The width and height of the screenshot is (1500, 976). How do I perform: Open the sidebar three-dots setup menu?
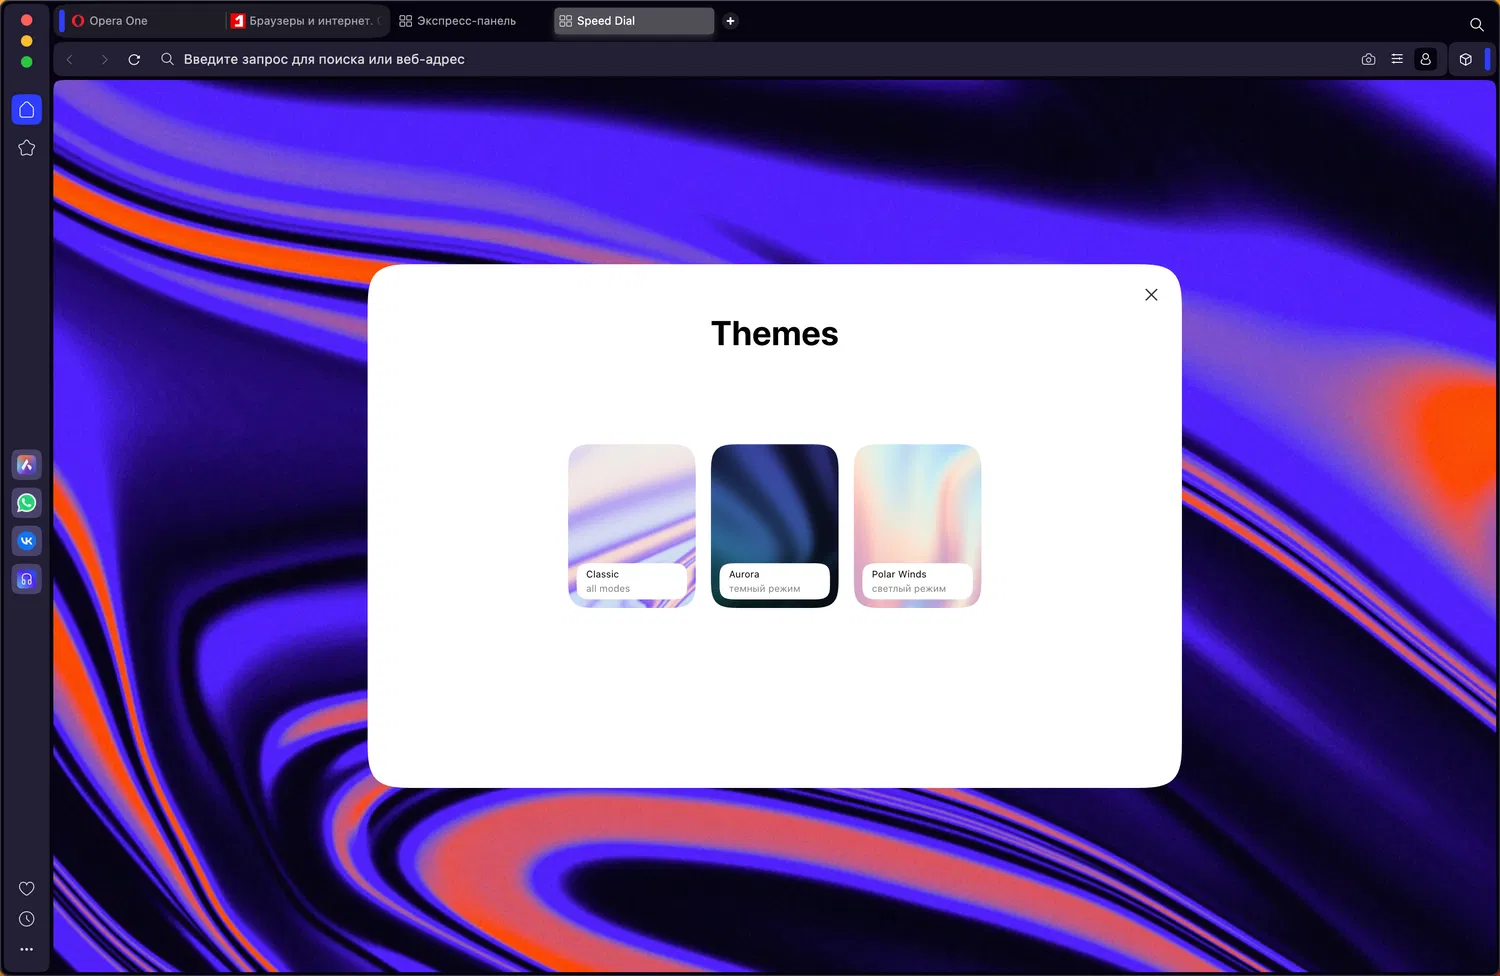point(27,949)
